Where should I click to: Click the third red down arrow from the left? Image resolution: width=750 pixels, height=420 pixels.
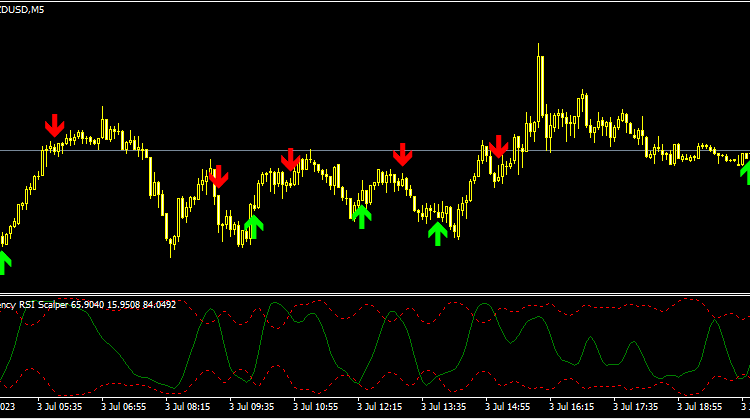(290, 159)
